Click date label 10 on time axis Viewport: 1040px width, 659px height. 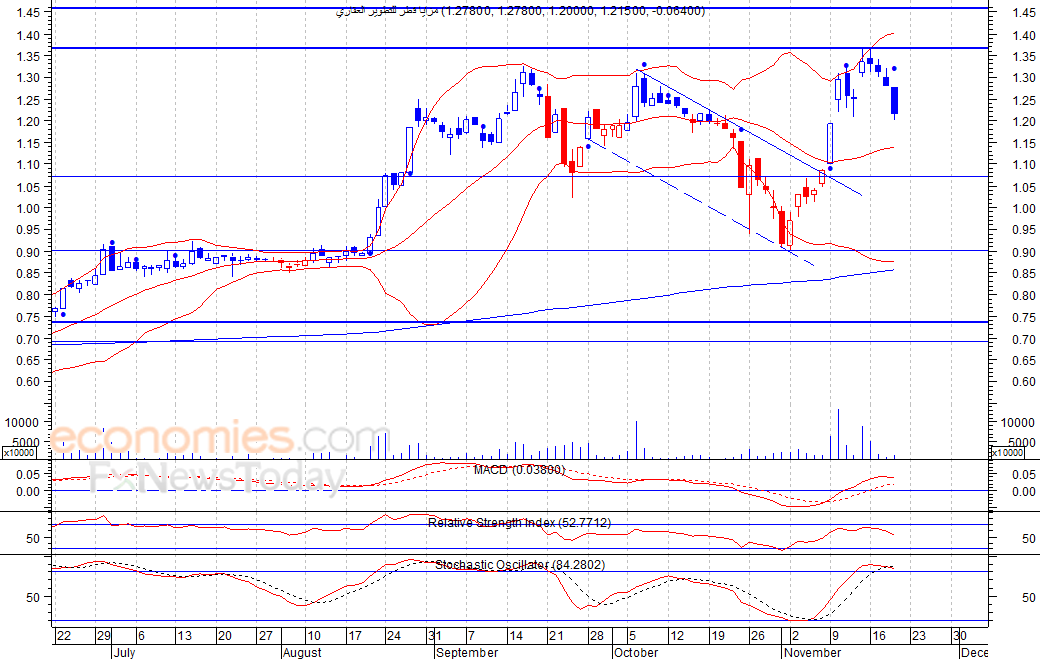tap(314, 636)
